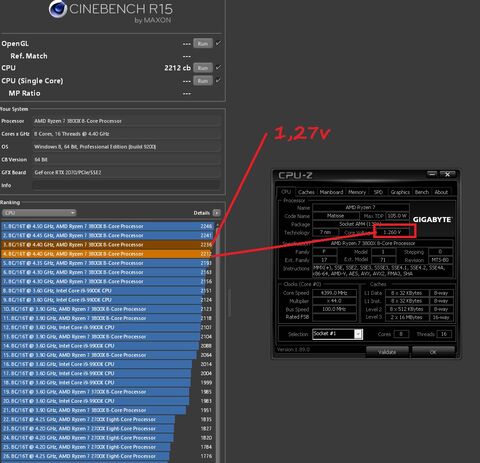The height and width of the screenshot is (463, 480).
Task: Open the Graphics tab in CPU-Z
Action: click(x=400, y=192)
